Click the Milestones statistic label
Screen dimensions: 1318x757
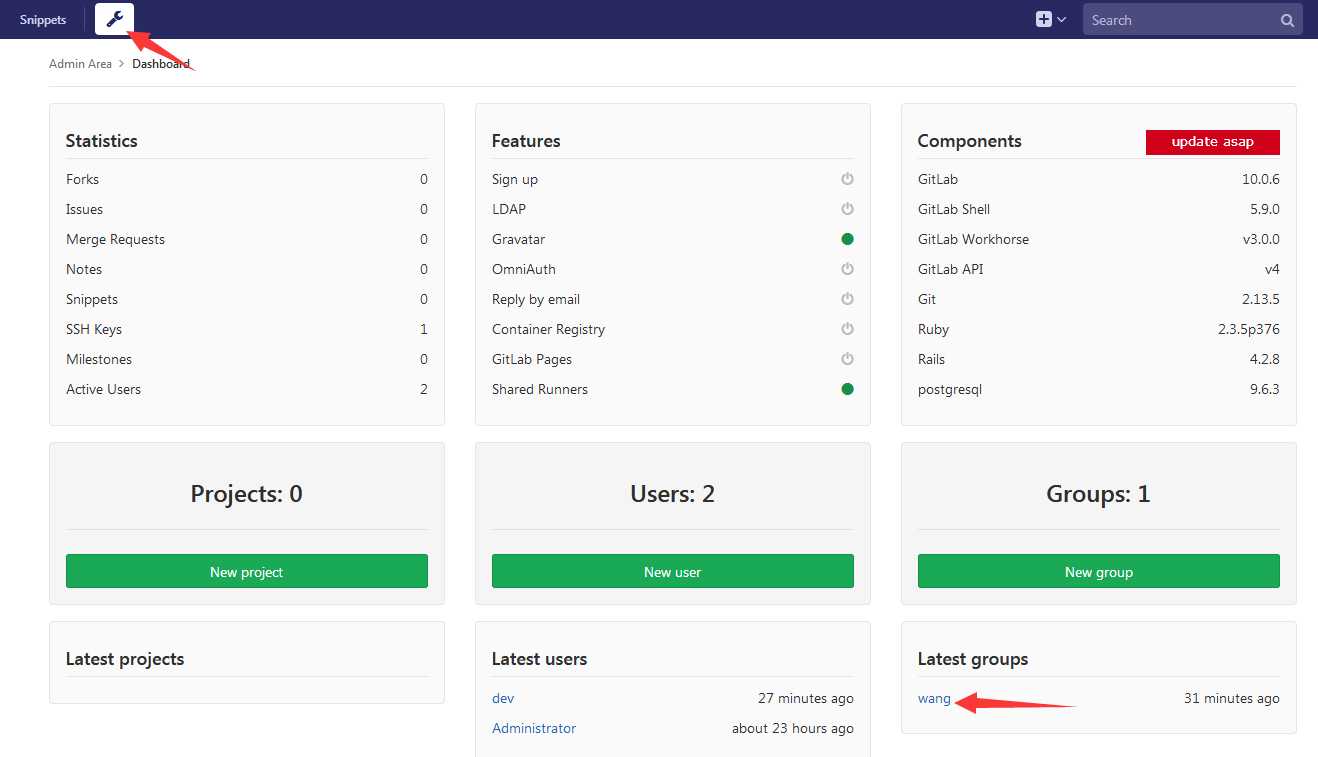pos(99,359)
